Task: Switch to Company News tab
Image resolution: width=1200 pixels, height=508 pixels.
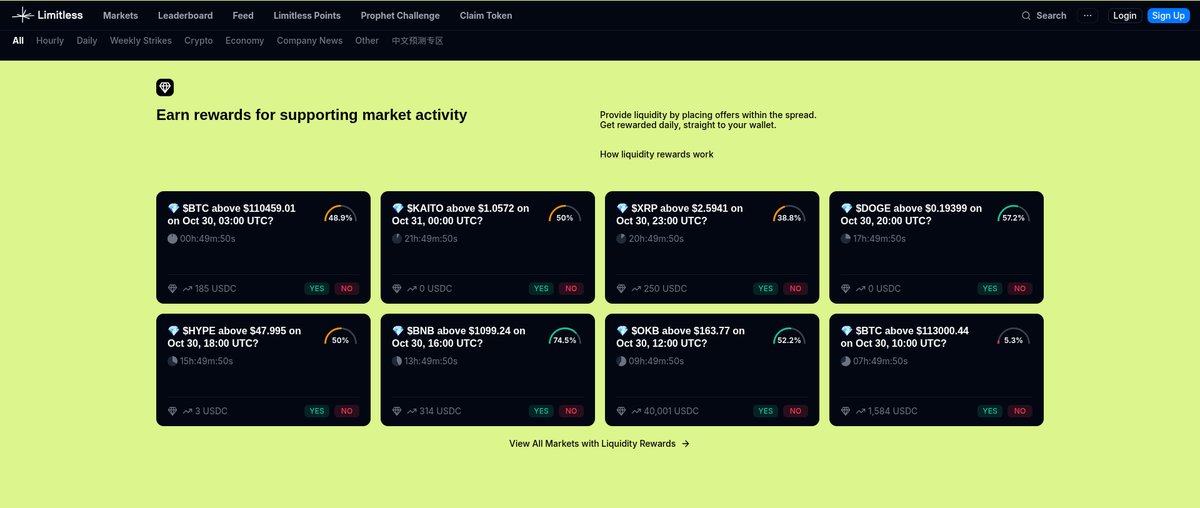Action: click(310, 41)
